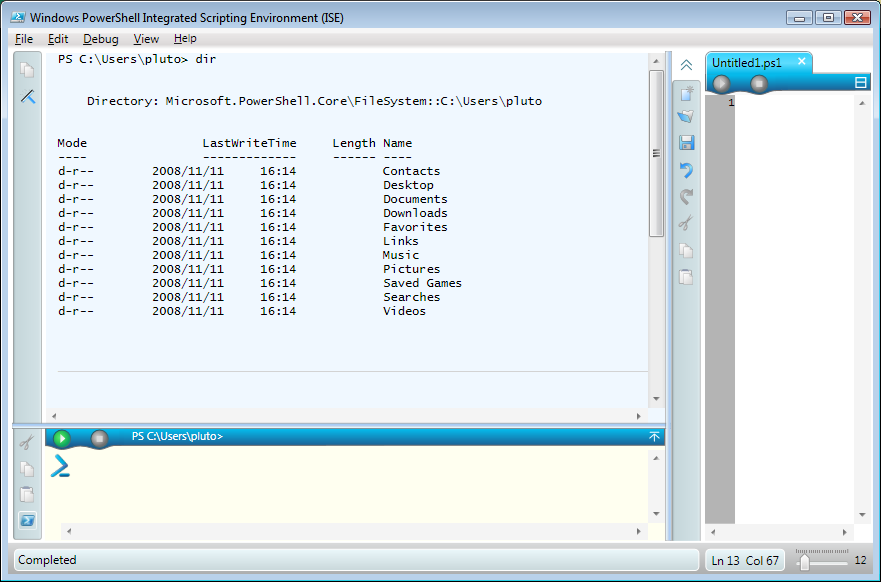Create a new script with the New icon
The image size is (881, 582).
[686, 93]
